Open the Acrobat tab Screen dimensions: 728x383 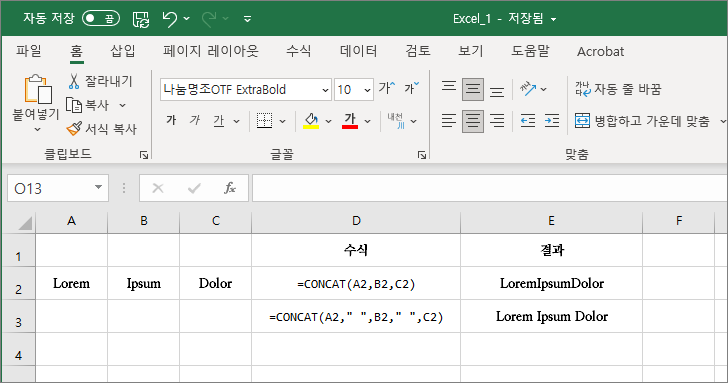[x=600, y=51]
